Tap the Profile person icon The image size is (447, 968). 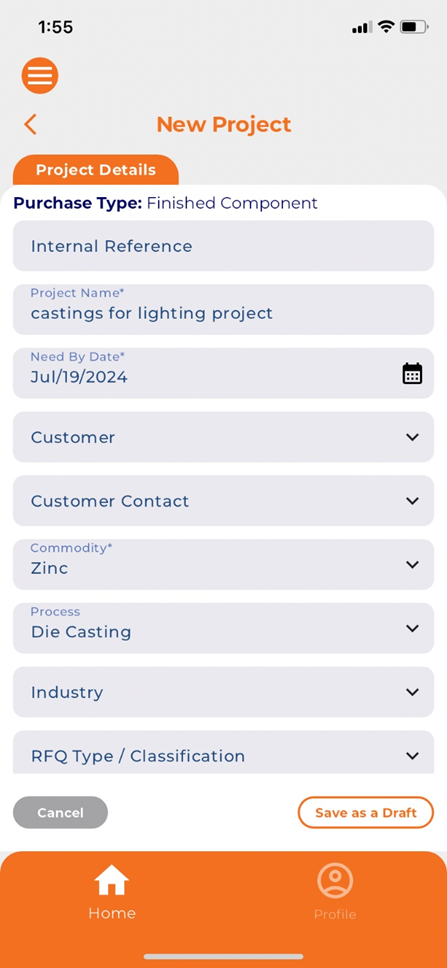[335, 880]
